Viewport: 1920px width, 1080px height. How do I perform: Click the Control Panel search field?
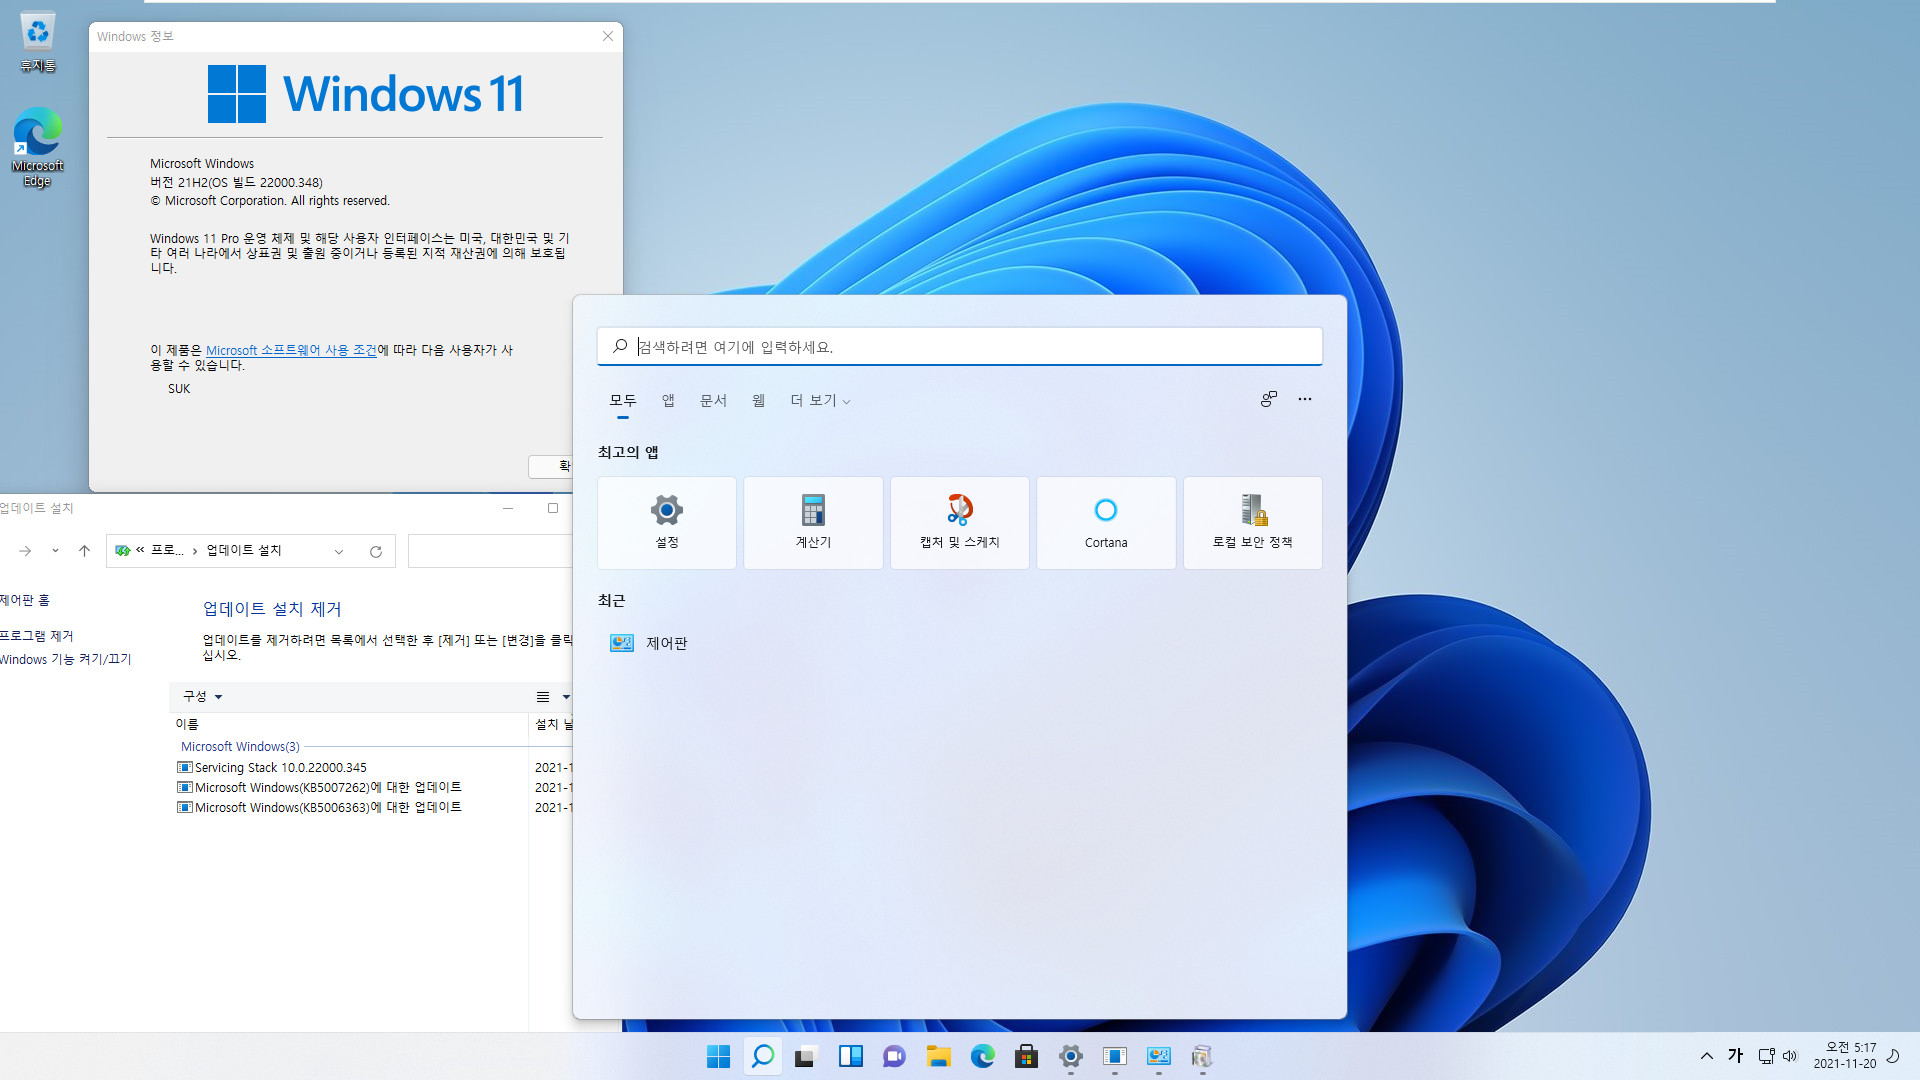click(x=490, y=551)
